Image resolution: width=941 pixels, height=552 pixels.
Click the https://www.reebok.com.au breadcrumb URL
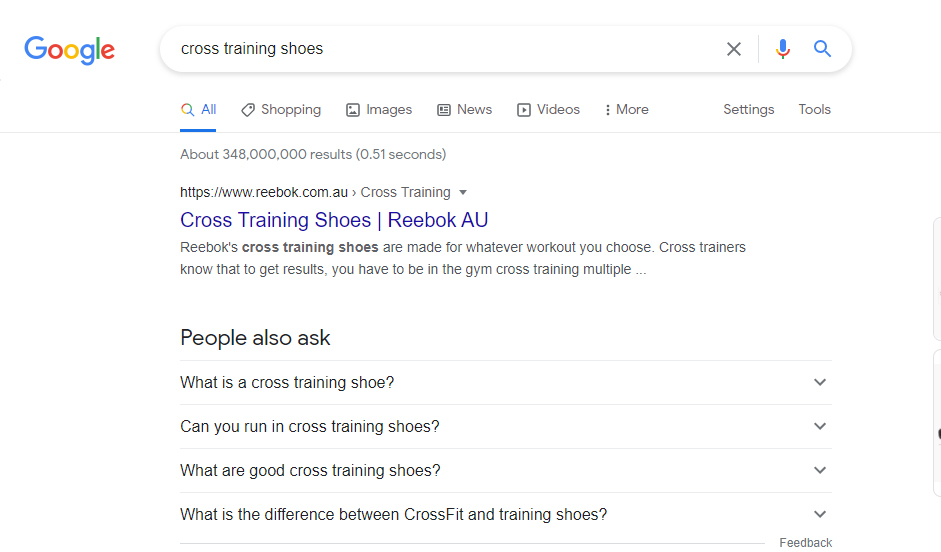(x=264, y=193)
